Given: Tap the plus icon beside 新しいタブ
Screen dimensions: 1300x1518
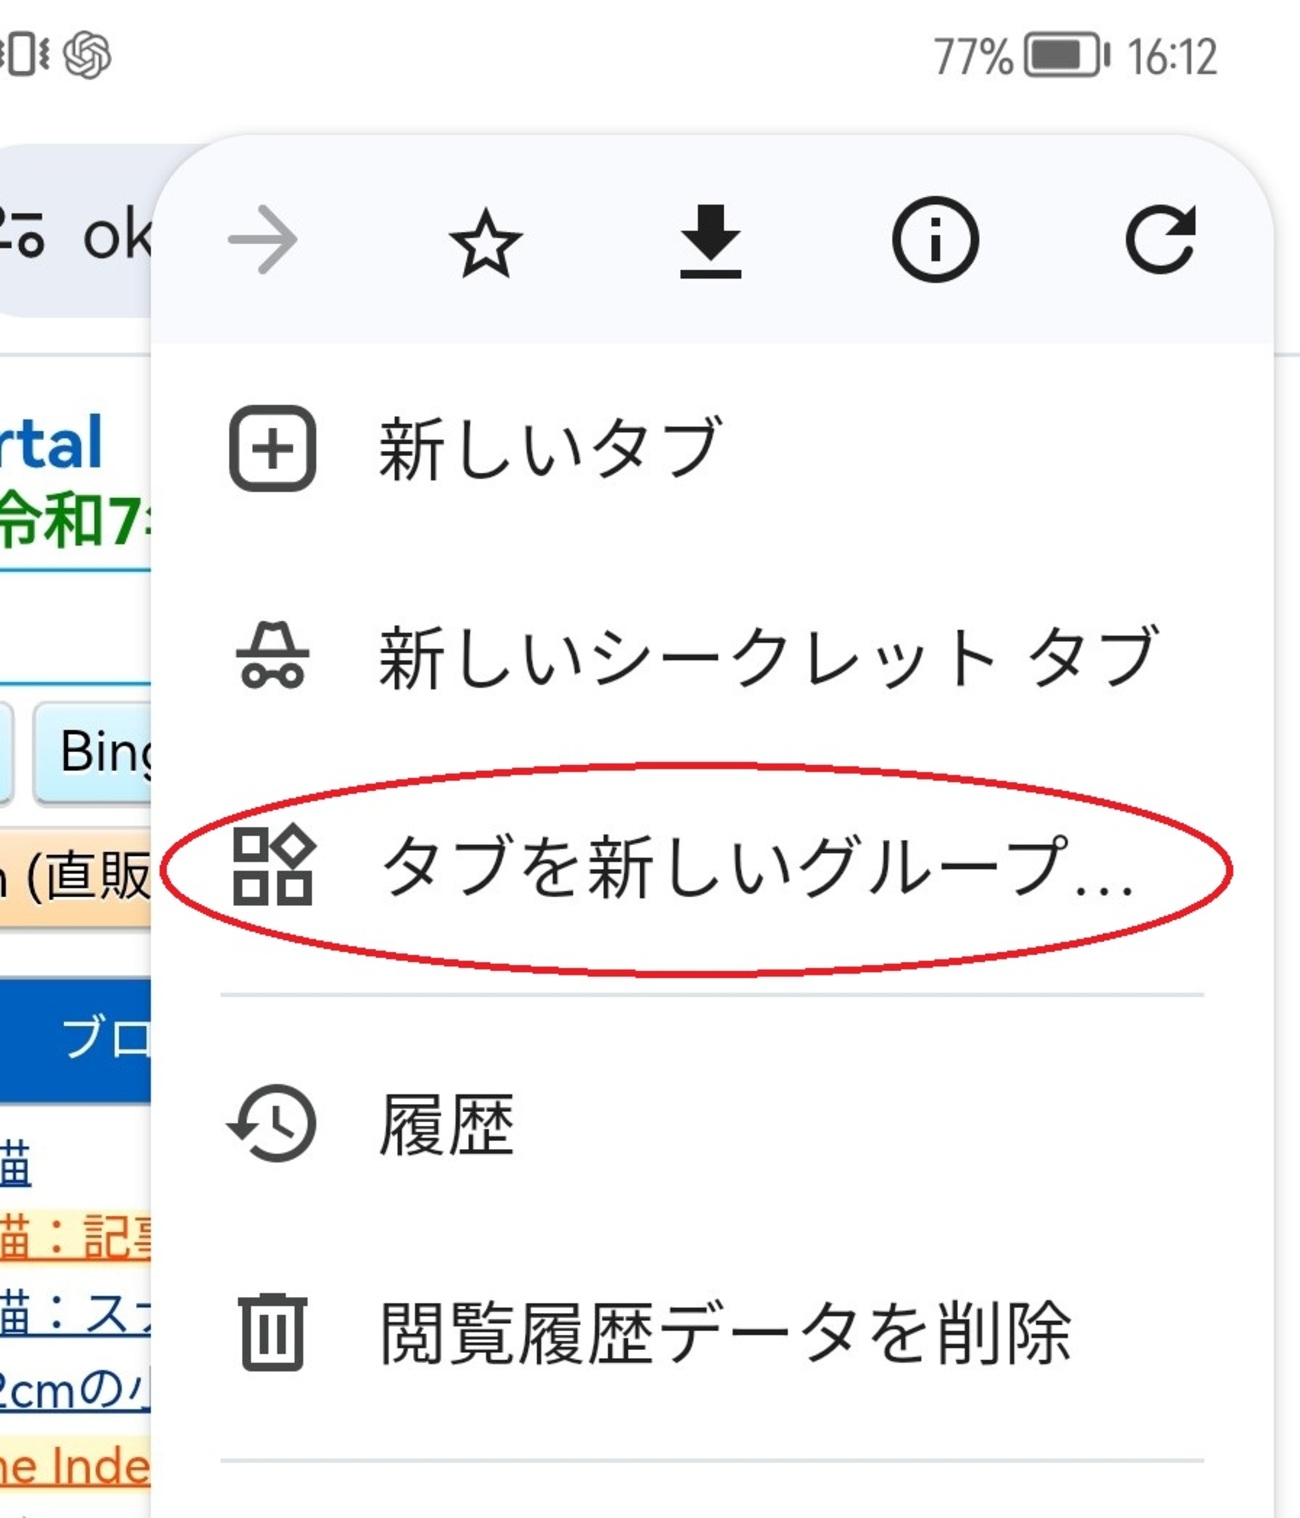Looking at the screenshot, I should (273, 449).
